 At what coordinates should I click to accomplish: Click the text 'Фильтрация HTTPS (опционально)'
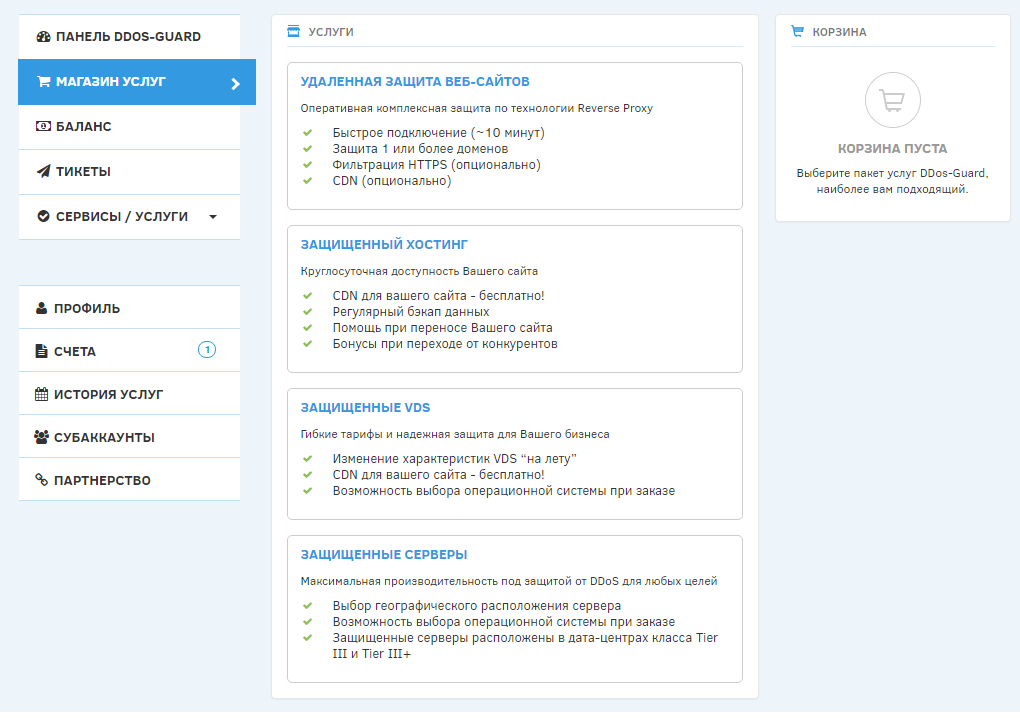(436, 165)
